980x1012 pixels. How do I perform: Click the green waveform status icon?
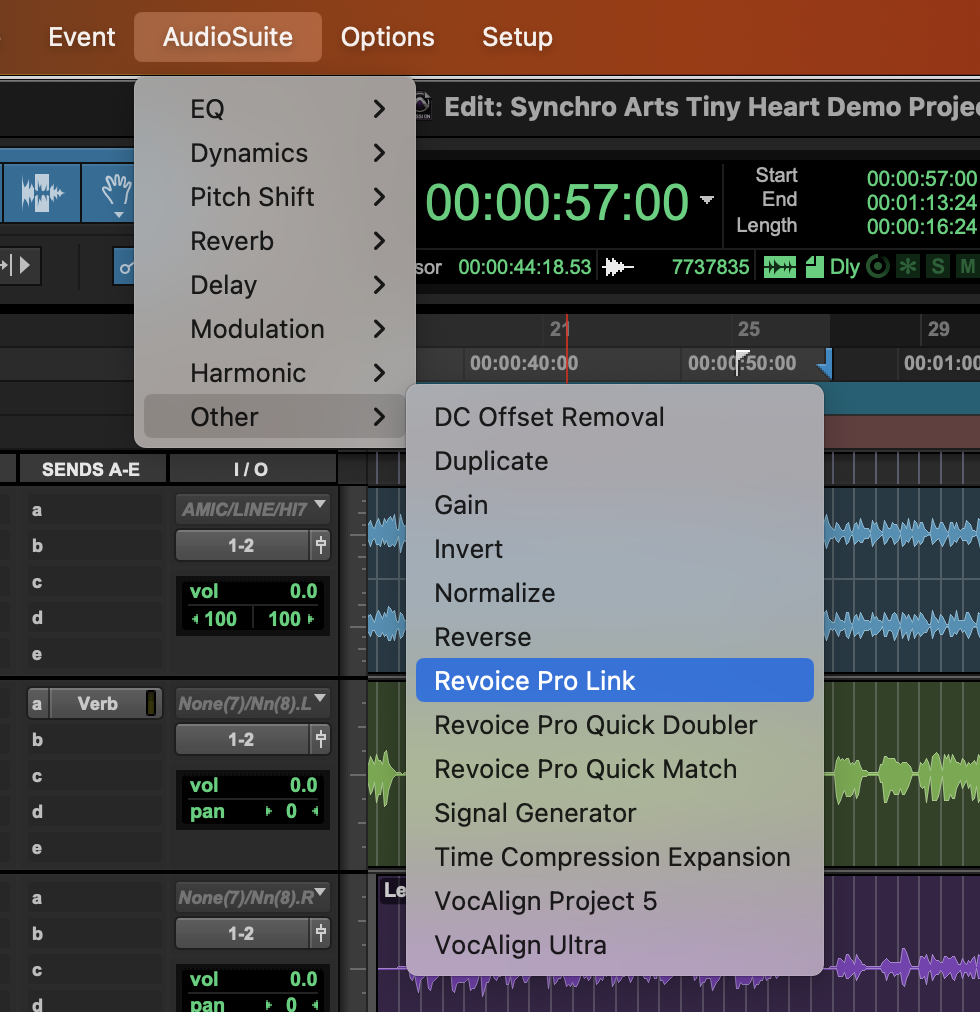click(780, 267)
